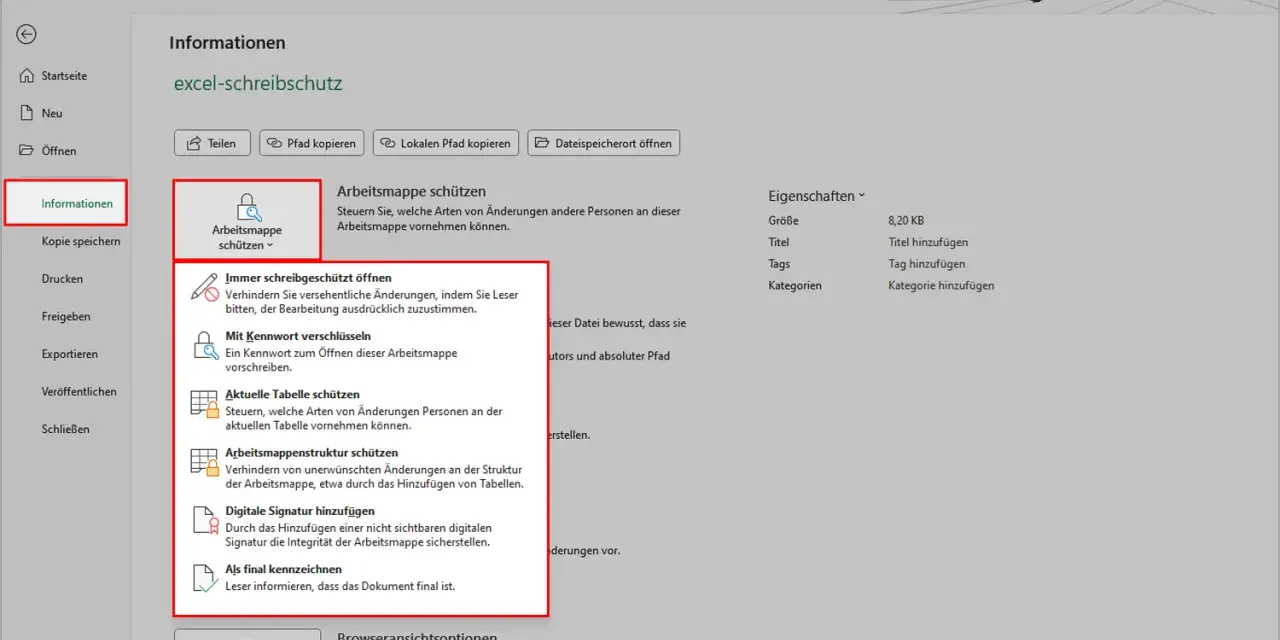This screenshot has height=640, width=1280.
Task: Click the Arbeitsmappe schützen section heading text
Action: (x=411, y=191)
